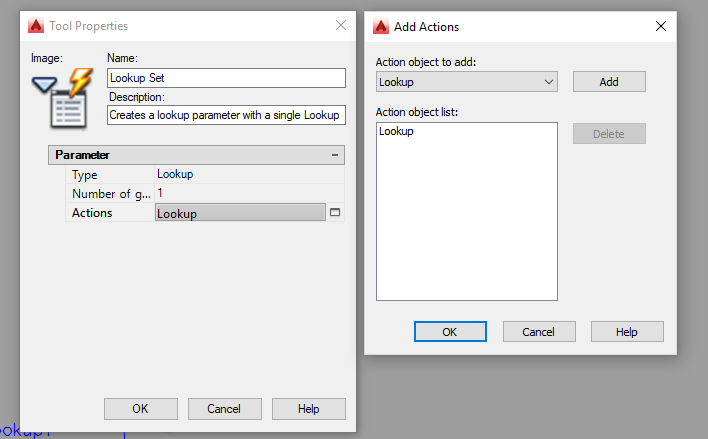Click the AutoCAD logo in Tool Properties title
Viewport: 708px width, 439px height.
[x=35, y=26]
